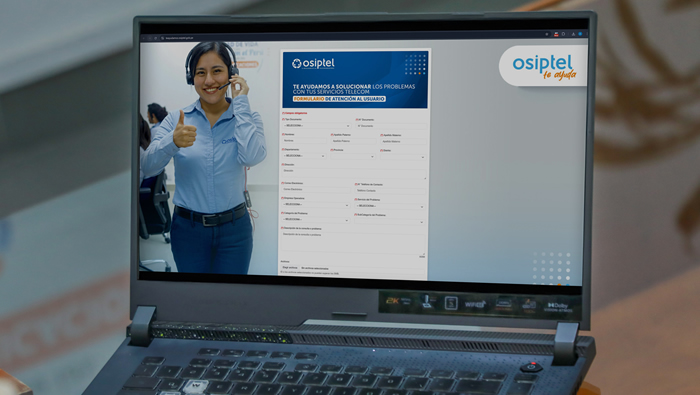Click the red extension icon in browser toolbar
The width and height of the screenshot is (700, 395).
(556, 34)
